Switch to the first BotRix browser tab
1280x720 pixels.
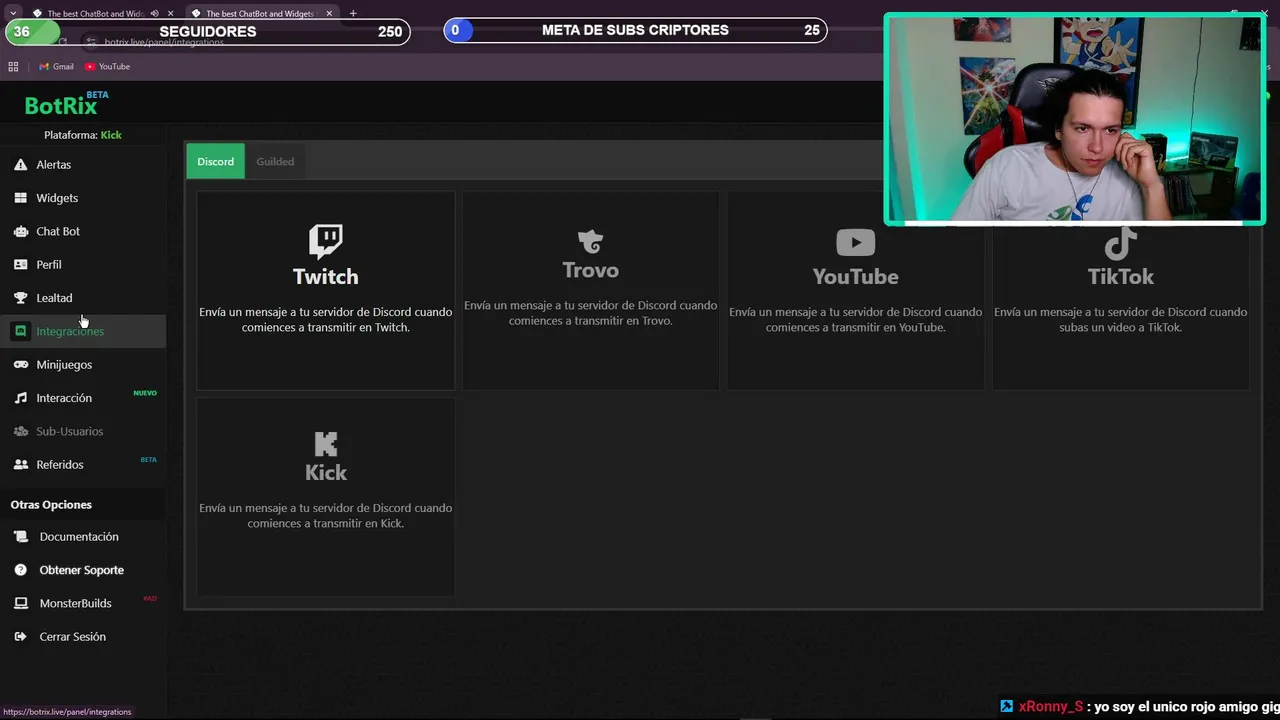(95, 14)
